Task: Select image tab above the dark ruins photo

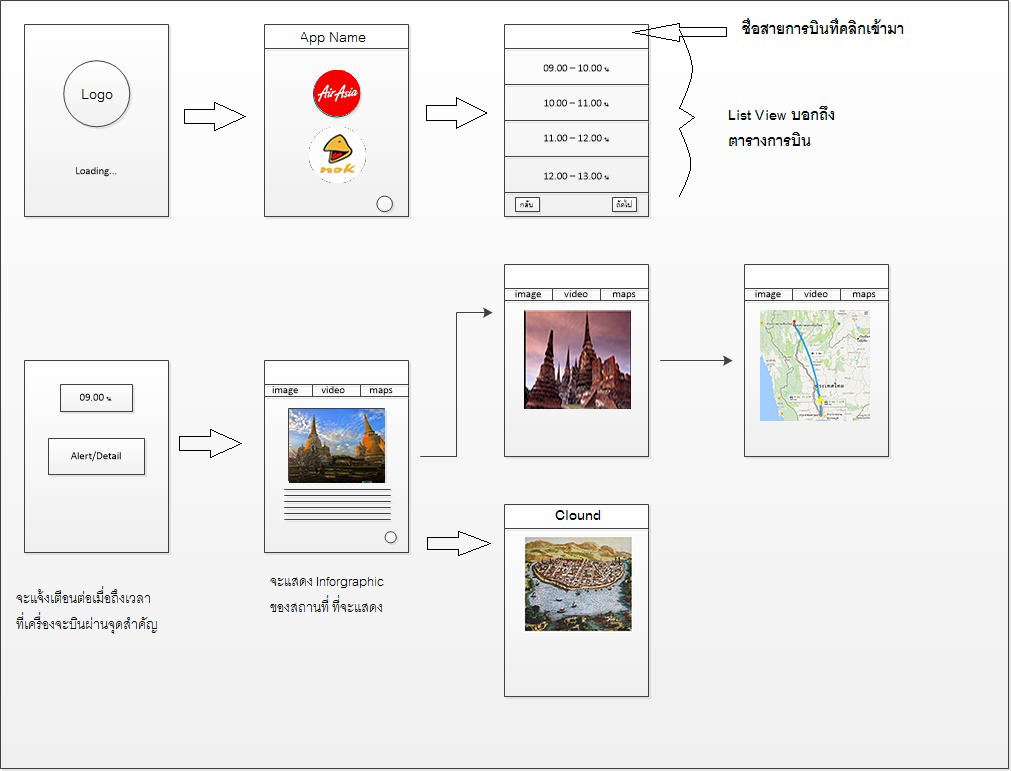Action: pos(528,294)
